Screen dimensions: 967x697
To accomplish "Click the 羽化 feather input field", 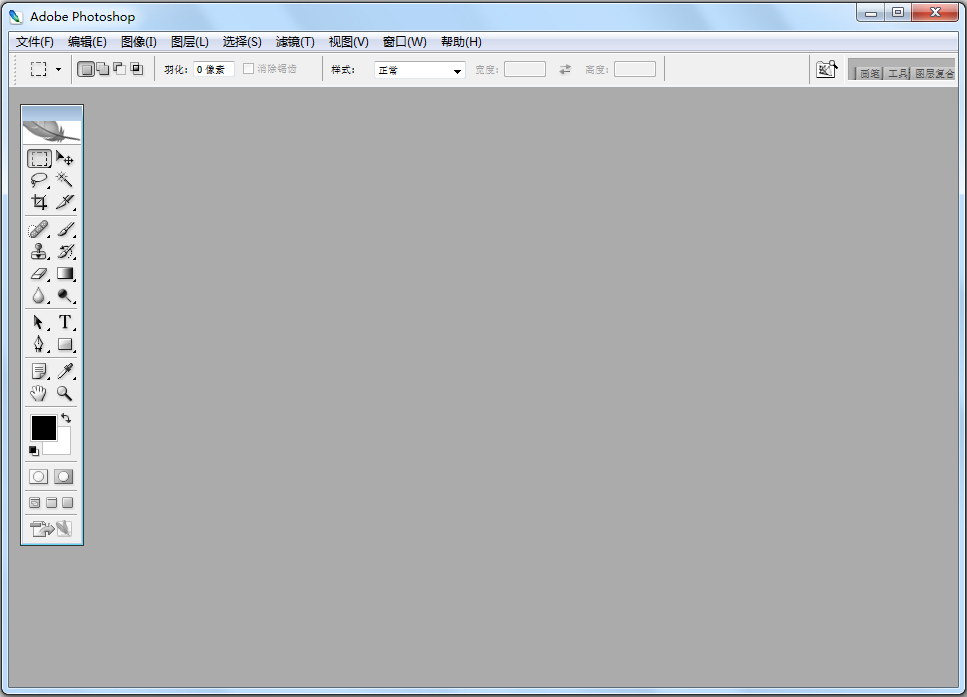I will coord(213,70).
